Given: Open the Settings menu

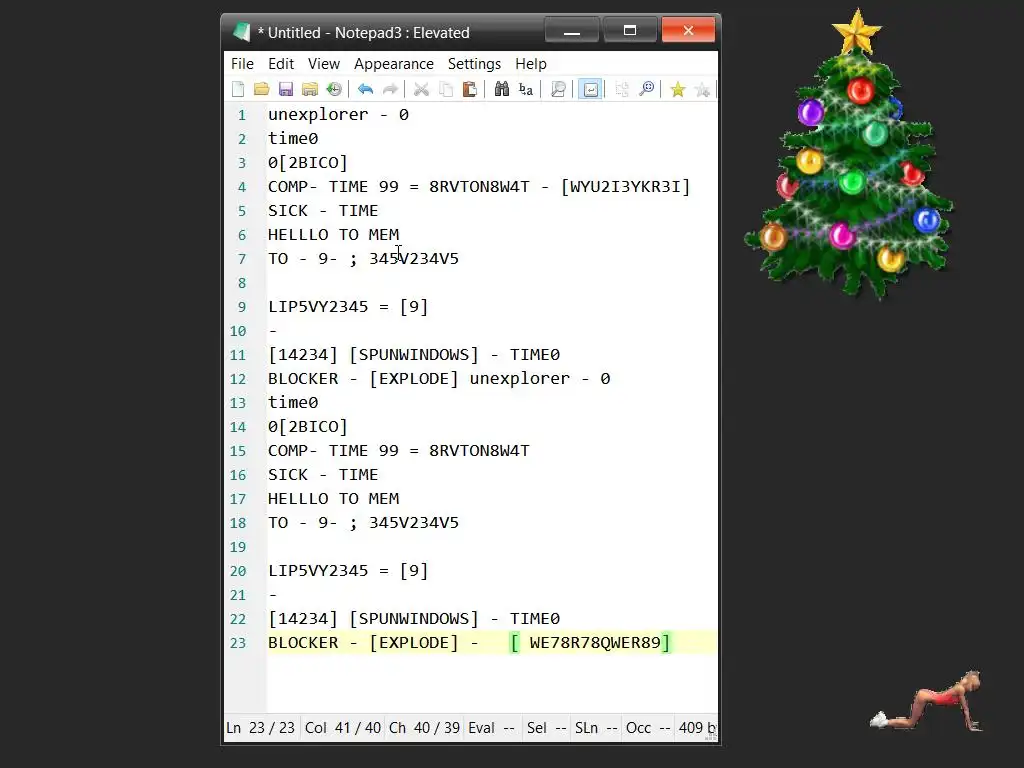Looking at the screenshot, I should pyautogui.click(x=474, y=64).
